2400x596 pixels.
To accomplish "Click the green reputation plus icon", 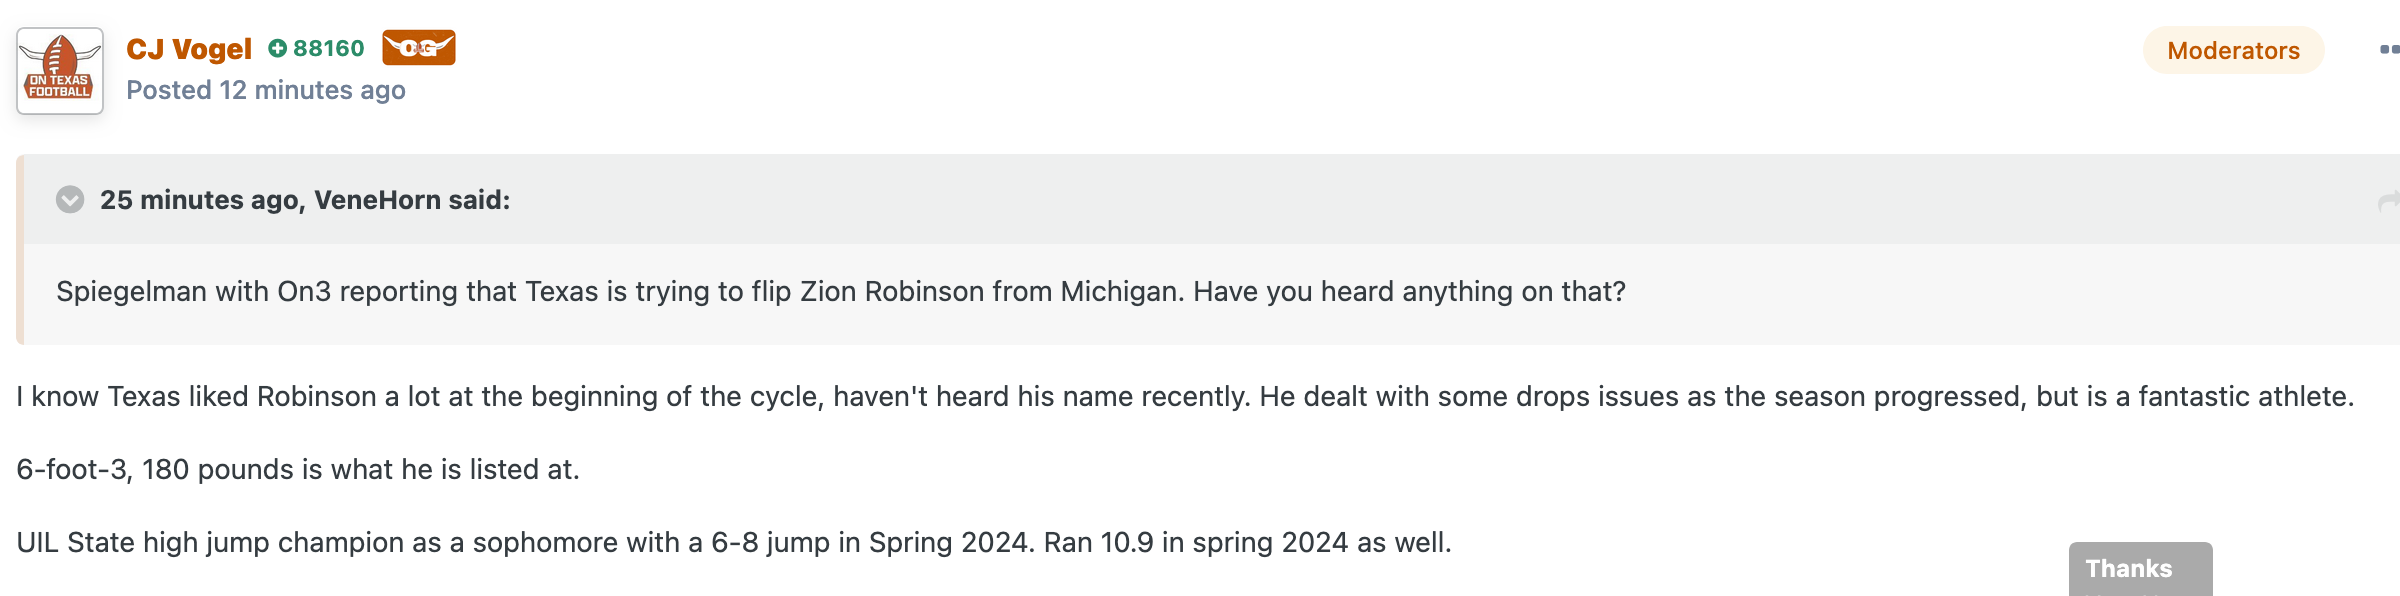I will coord(278,48).
